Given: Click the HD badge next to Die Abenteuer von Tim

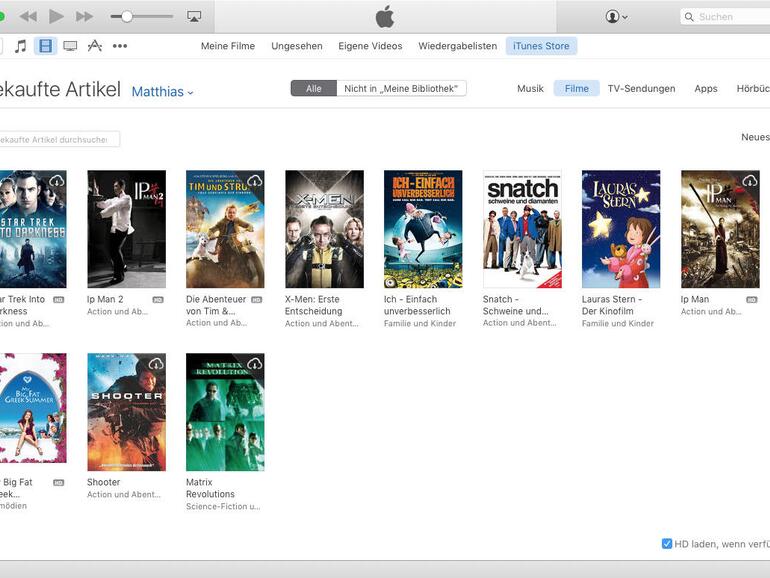Looking at the screenshot, I should 257,300.
